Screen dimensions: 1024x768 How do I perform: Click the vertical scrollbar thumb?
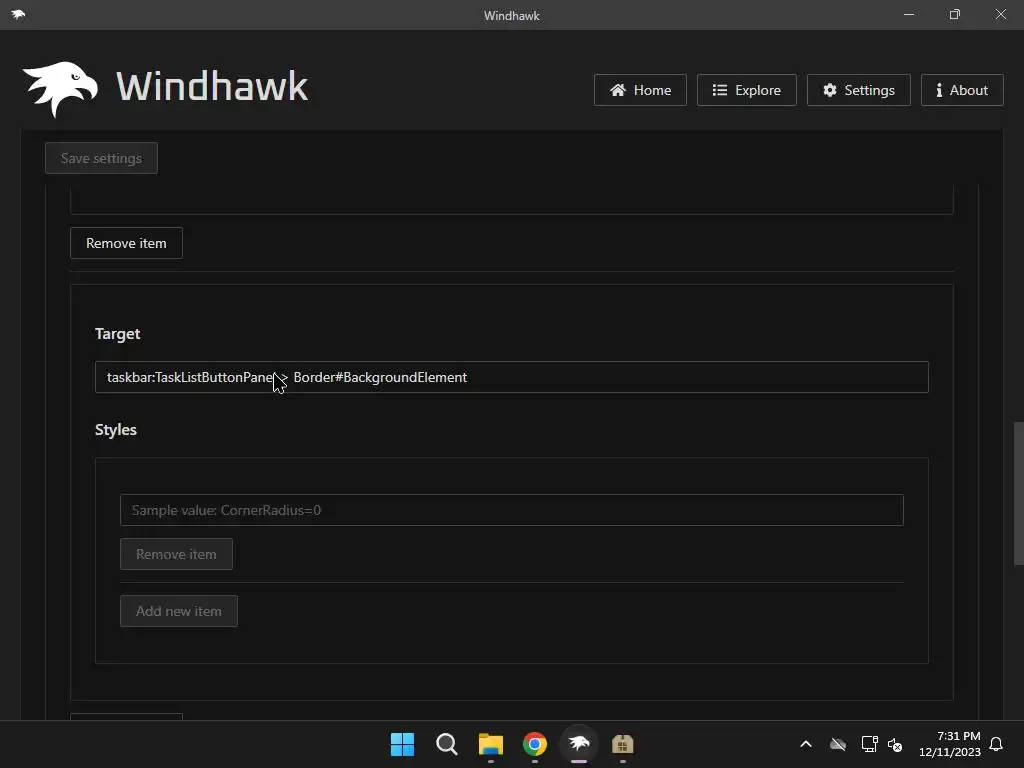(1018, 494)
